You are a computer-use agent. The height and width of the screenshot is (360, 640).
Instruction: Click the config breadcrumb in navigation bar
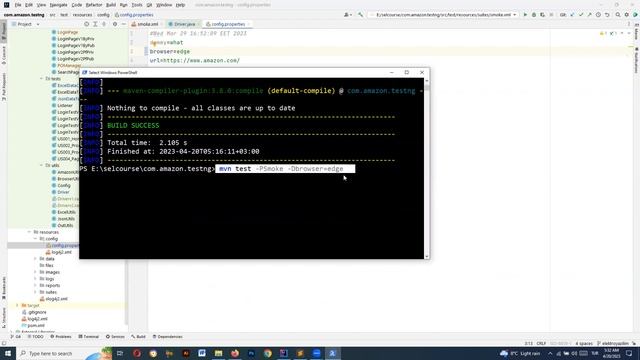103,15
